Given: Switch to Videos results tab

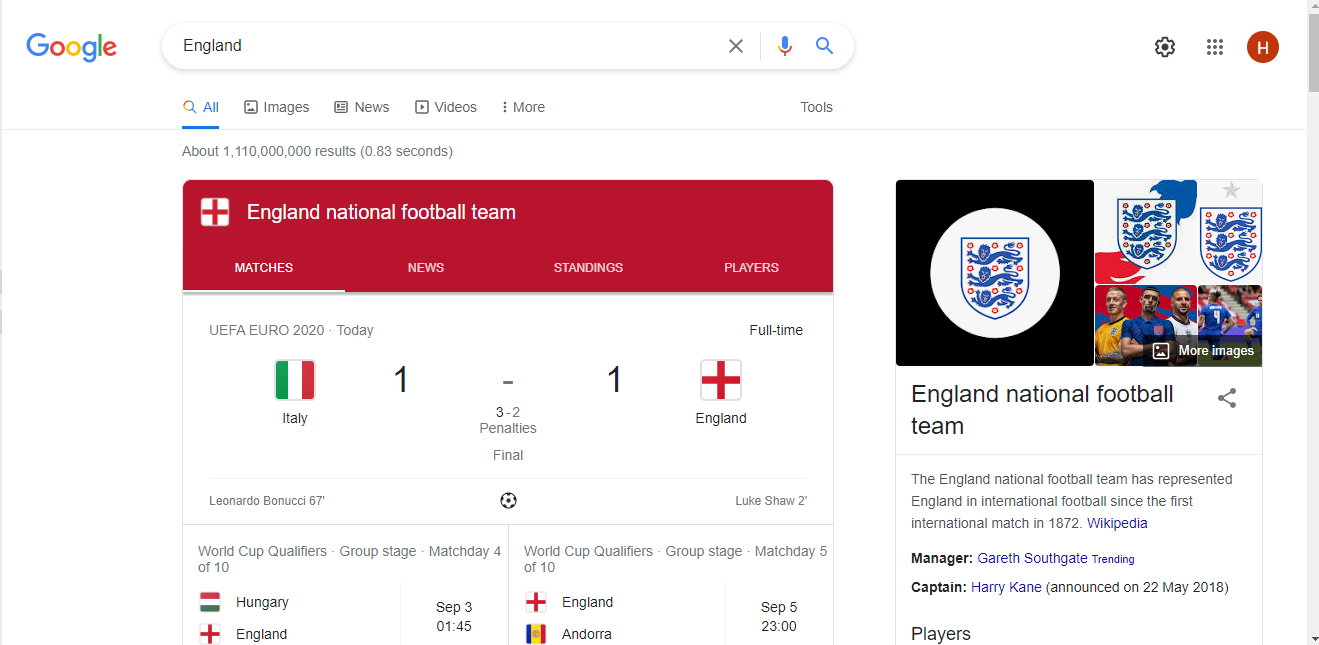Looking at the screenshot, I should (446, 107).
